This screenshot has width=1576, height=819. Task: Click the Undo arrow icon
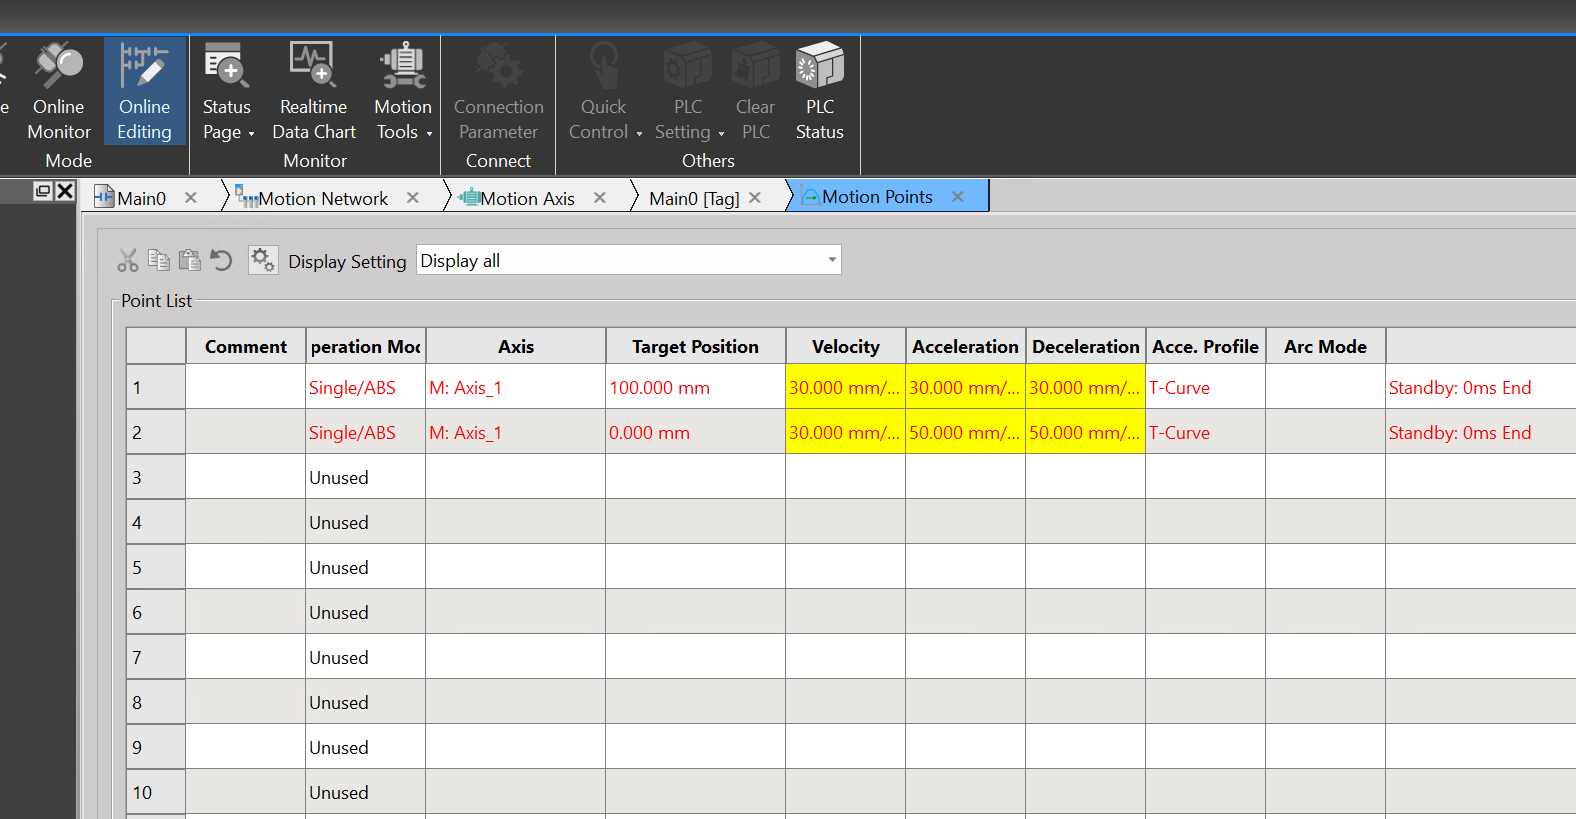222,261
